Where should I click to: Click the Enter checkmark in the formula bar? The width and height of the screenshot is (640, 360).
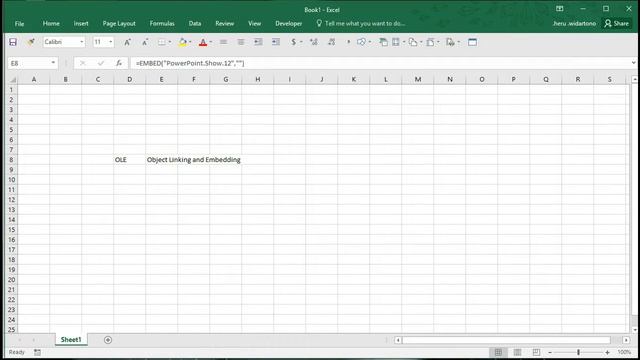click(101, 63)
